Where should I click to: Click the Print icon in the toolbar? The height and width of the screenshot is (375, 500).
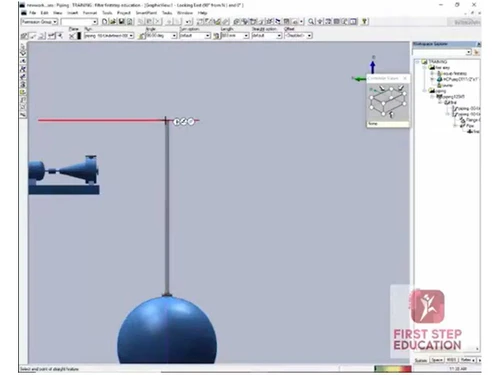(130, 22)
